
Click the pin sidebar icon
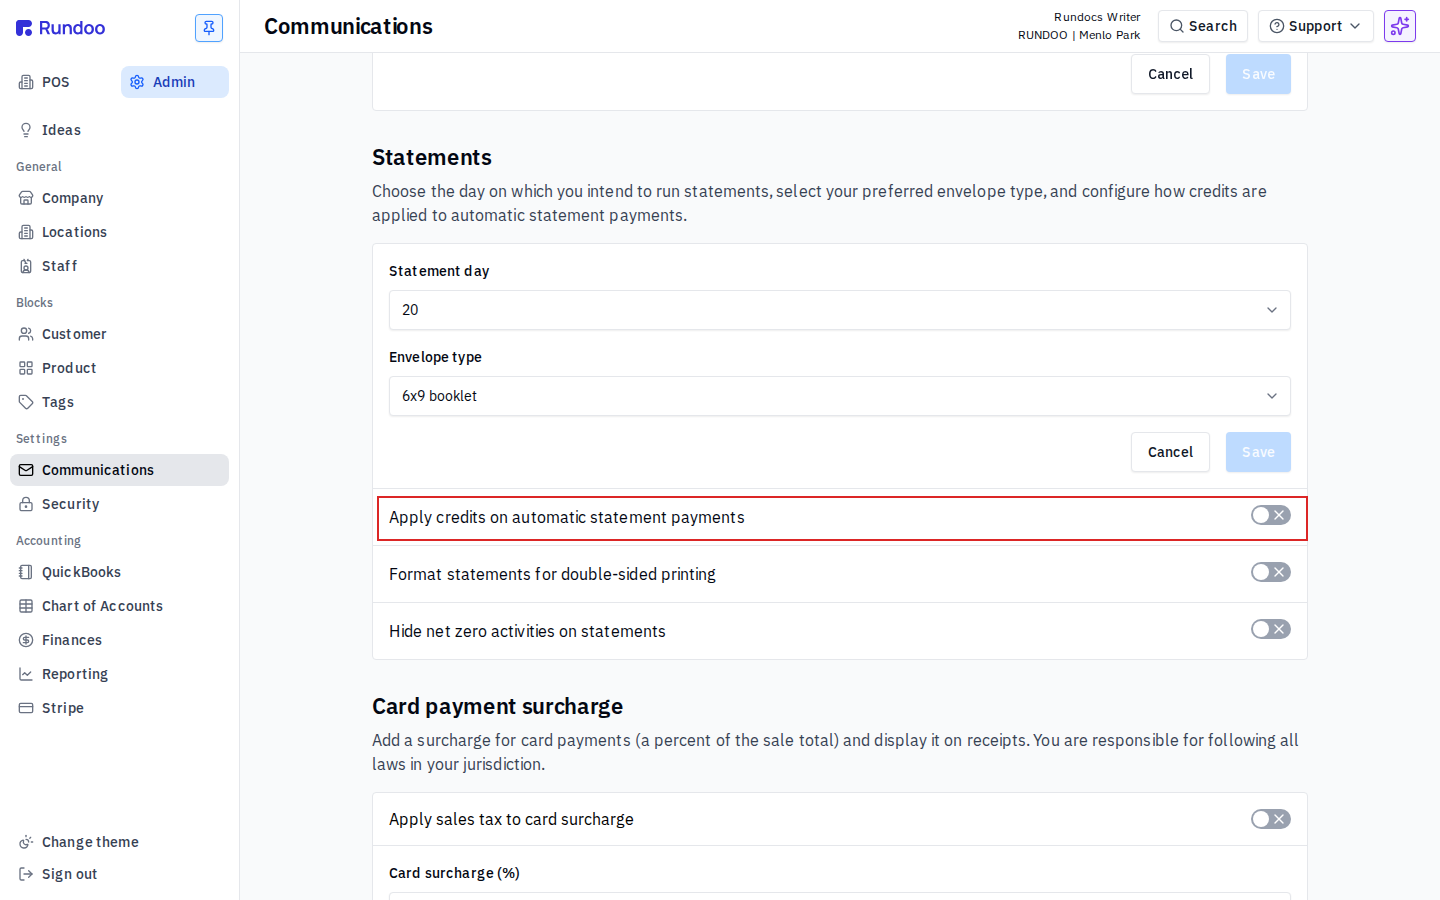point(209,28)
